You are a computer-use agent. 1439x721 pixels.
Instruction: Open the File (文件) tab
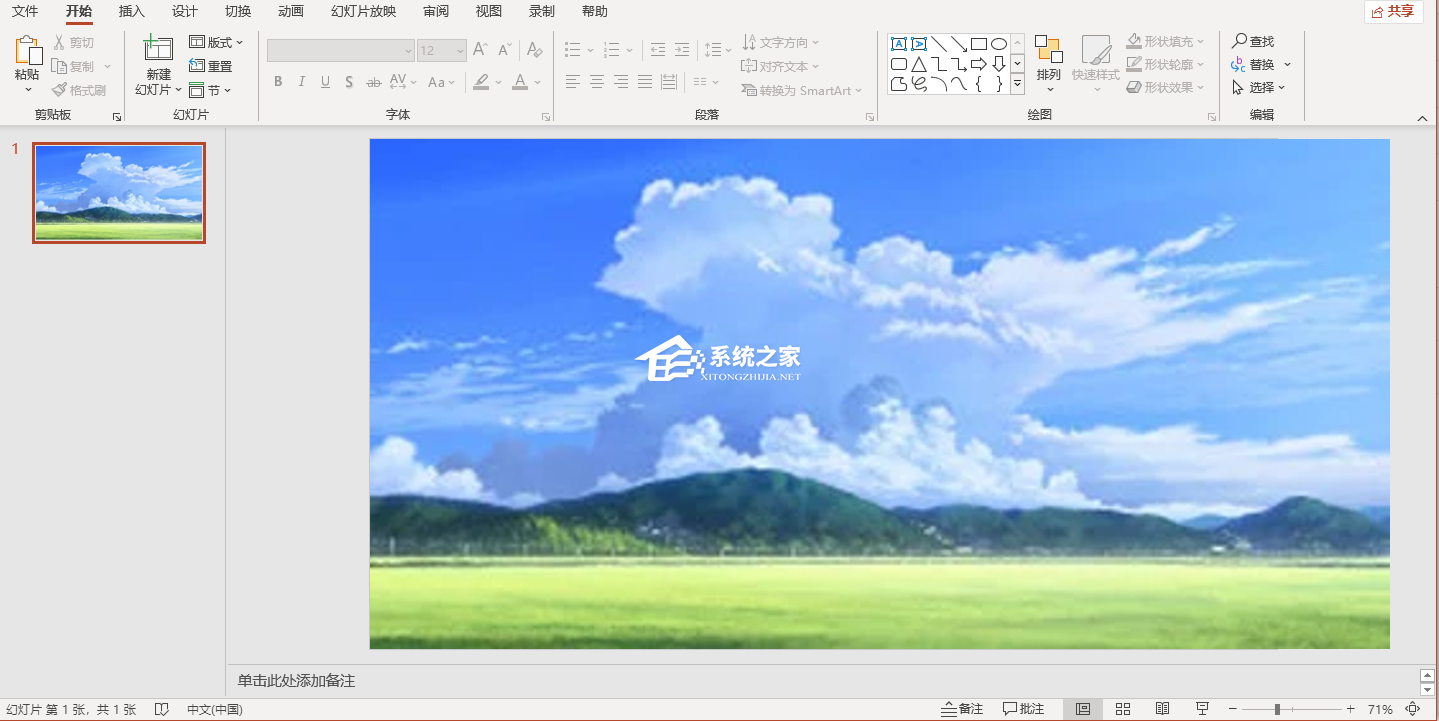25,12
